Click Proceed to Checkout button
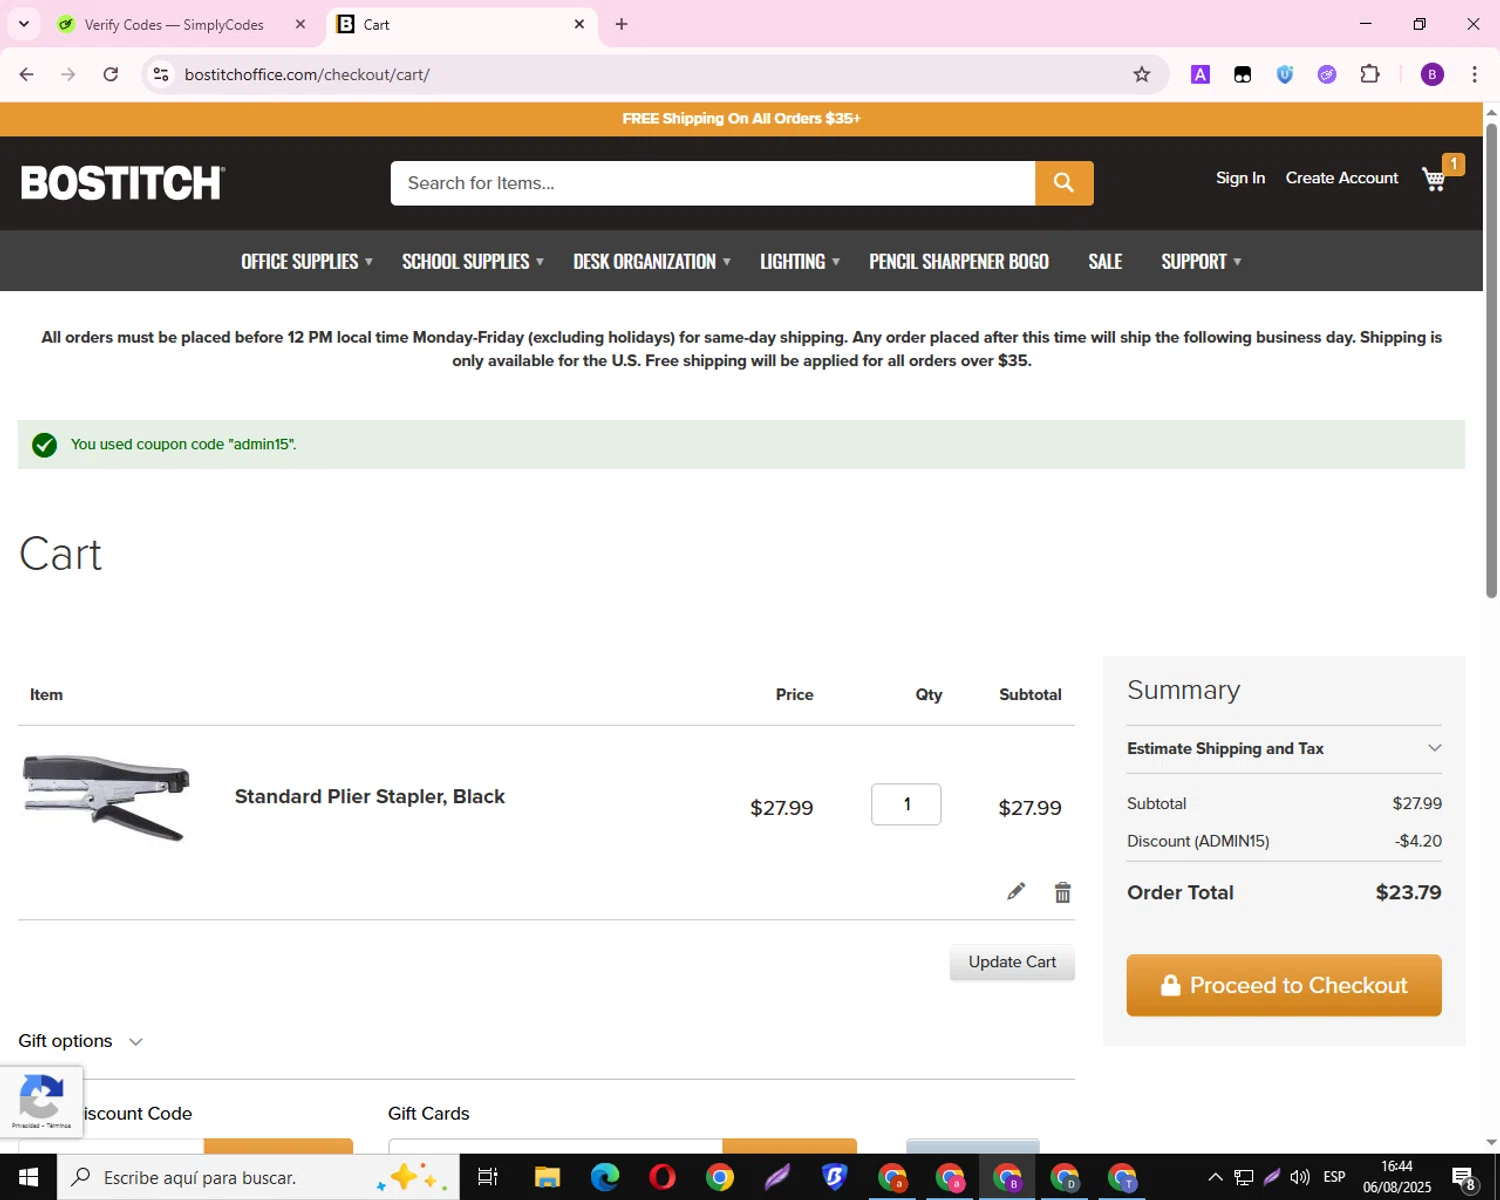1500x1200 pixels. tap(1284, 985)
